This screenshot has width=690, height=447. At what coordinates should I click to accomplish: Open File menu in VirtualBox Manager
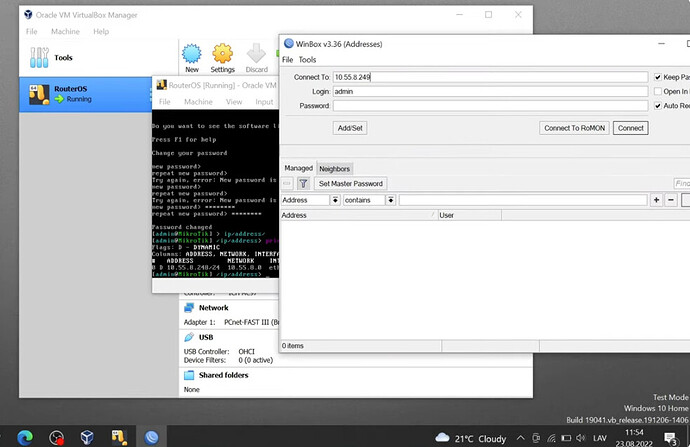31,31
